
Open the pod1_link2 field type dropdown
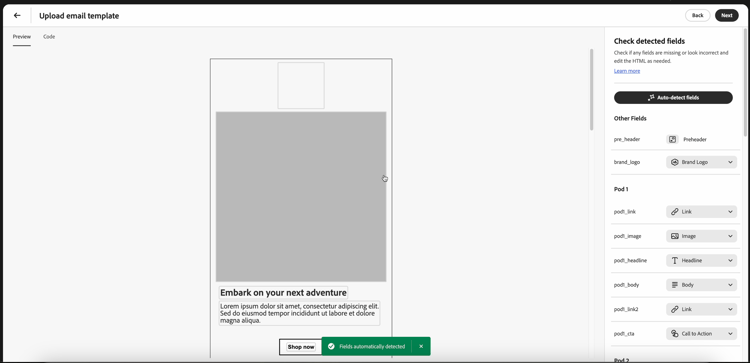click(x=701, y=309)
